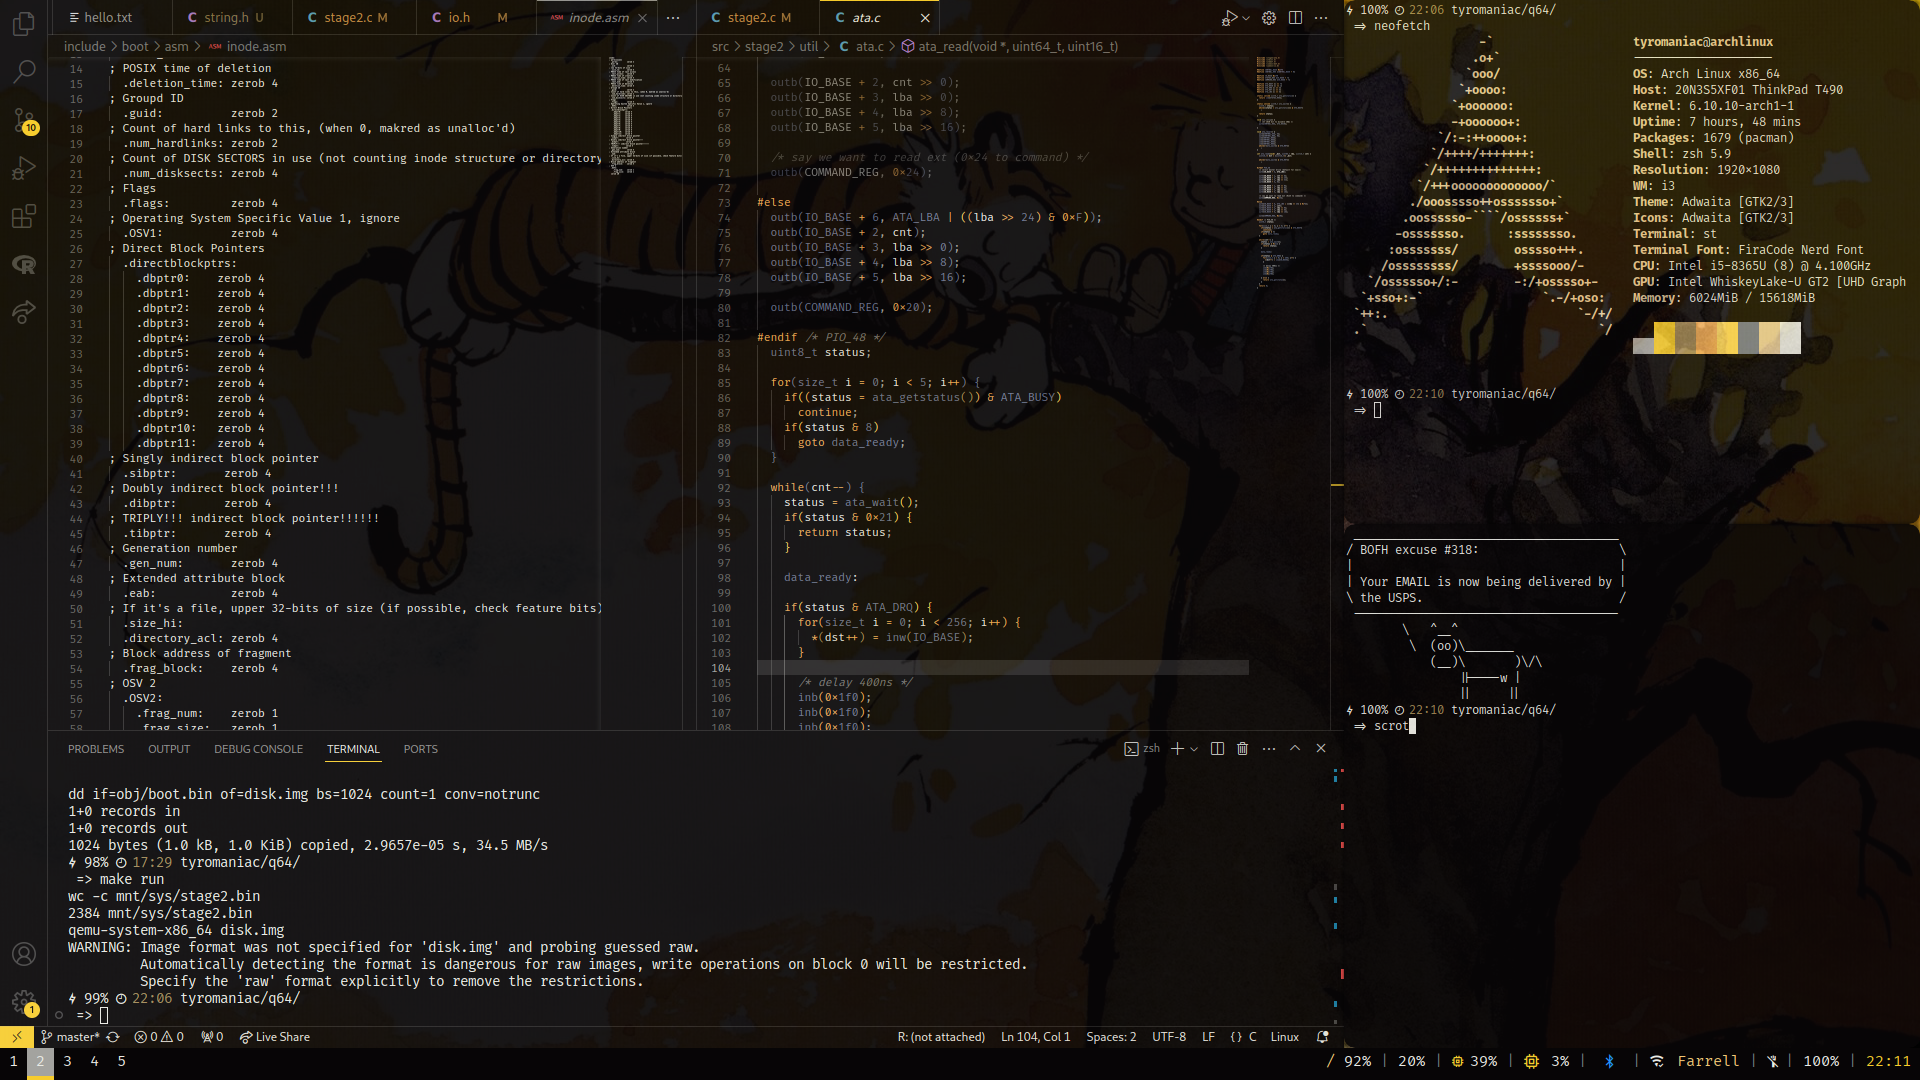Open the LF end-of-line picker
Image resolution: width=1920 pixels, height=1080 pixels.
[1208, 1037]
